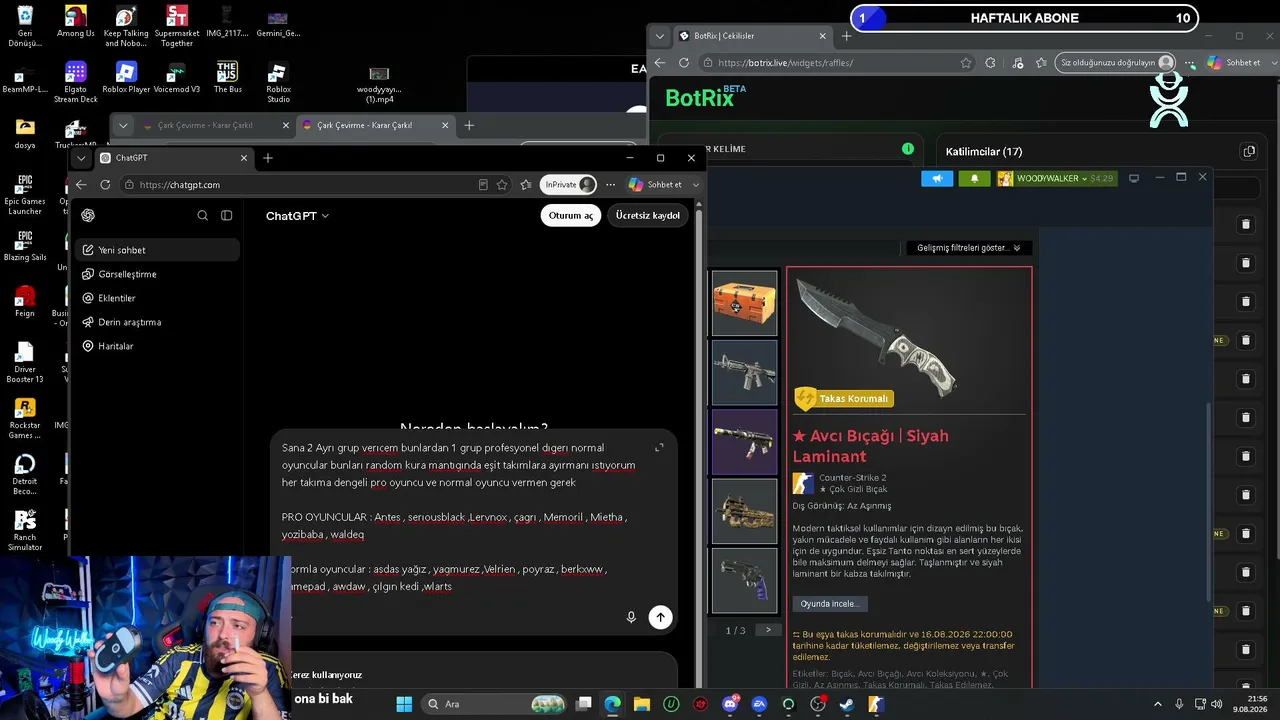The image size is (1280, 720).
Task: Open reader view icon in ChatGPT address bar
Action: point(483,185)
